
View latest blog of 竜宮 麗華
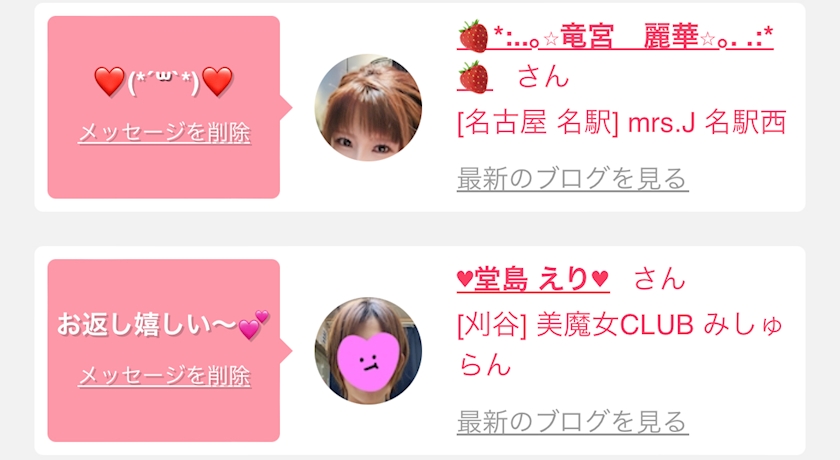(573, 179)
